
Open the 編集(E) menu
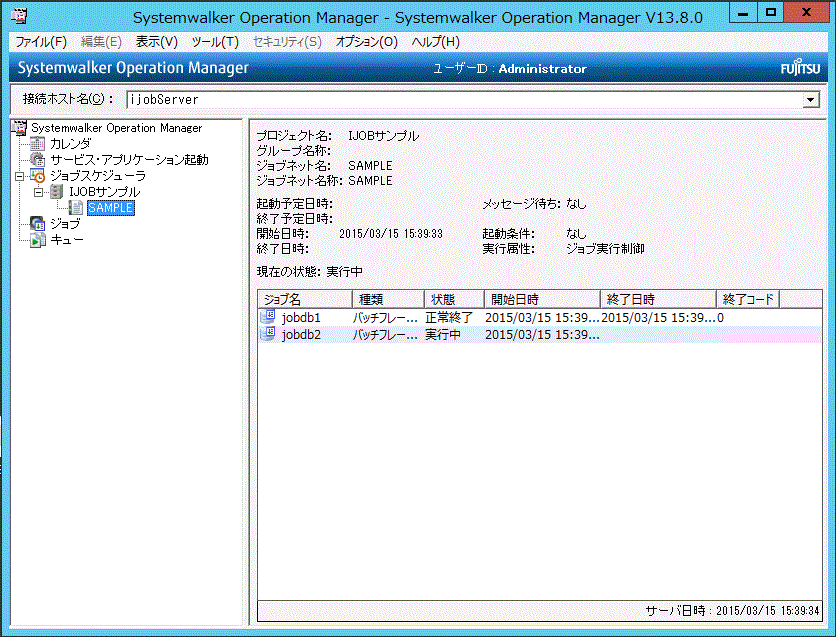tap(101, 42)
